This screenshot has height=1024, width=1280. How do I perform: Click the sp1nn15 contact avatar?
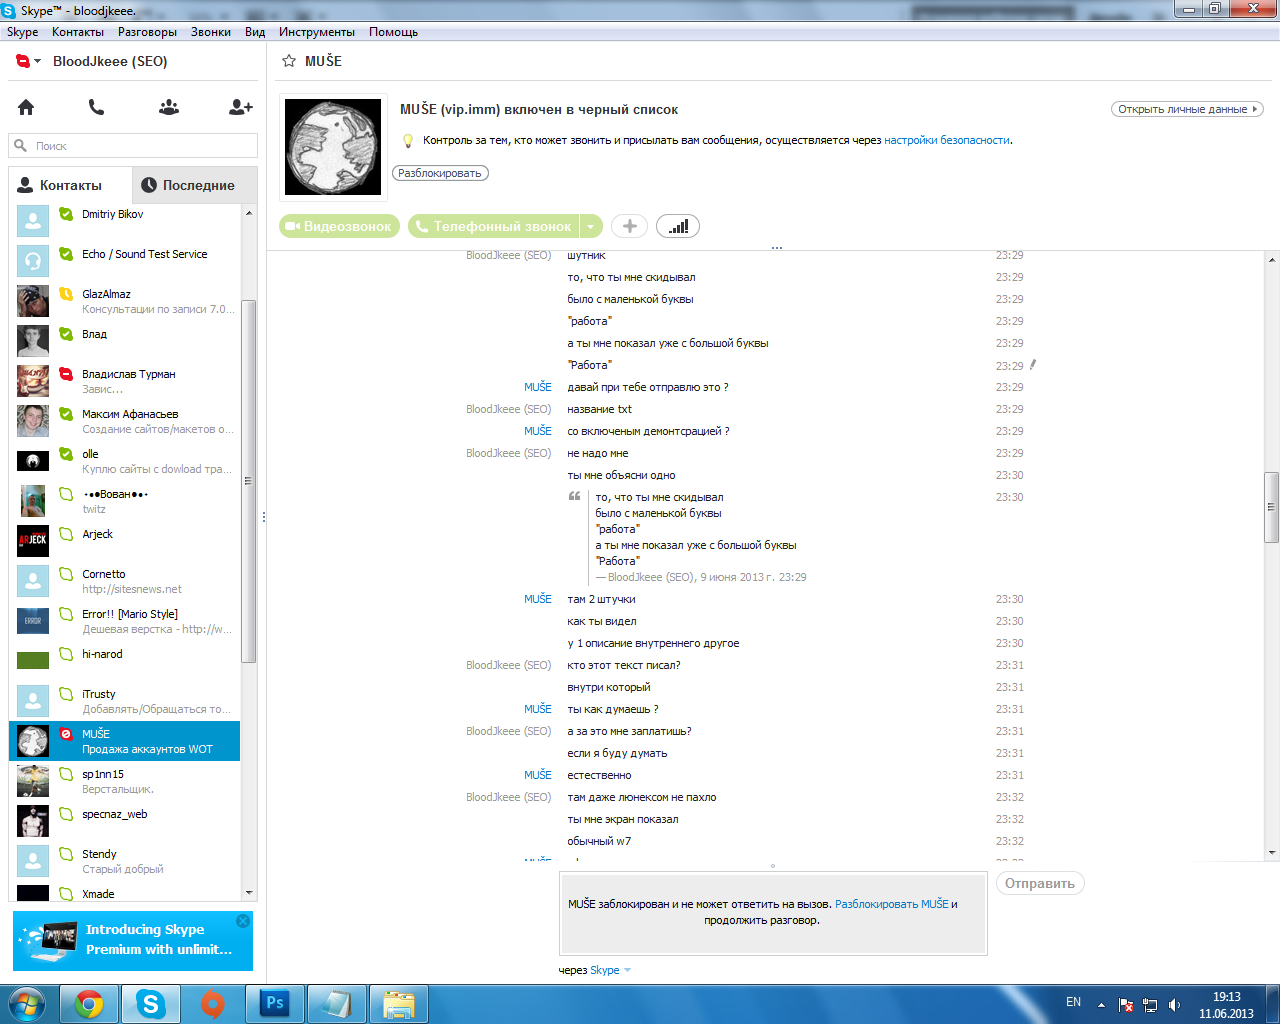33,781
